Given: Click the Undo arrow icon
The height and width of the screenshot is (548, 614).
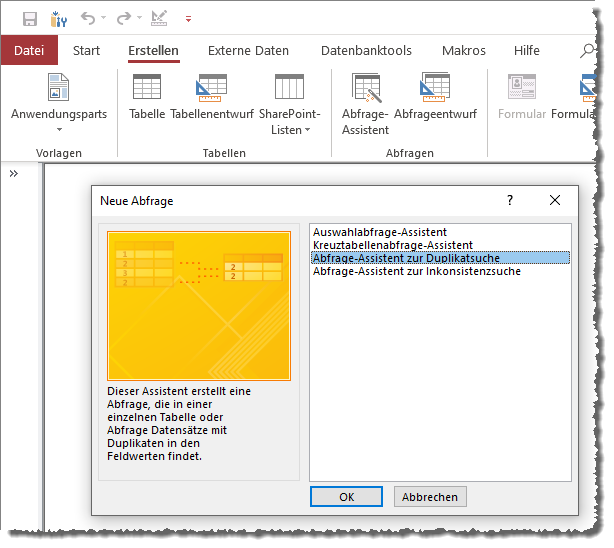Looking at the screenshot, I should pyautogui.click(x=87, y=18).
